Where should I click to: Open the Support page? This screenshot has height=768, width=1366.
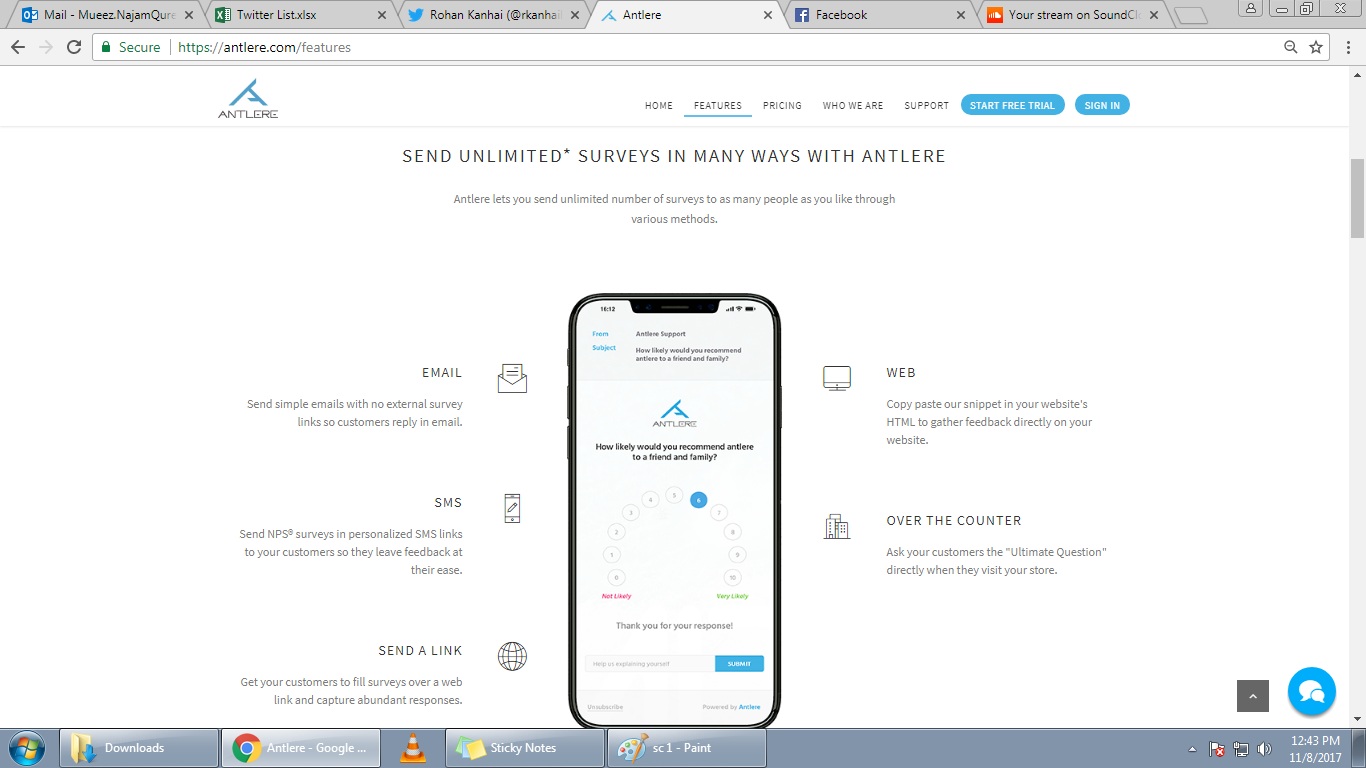click(x=927, y=106)
